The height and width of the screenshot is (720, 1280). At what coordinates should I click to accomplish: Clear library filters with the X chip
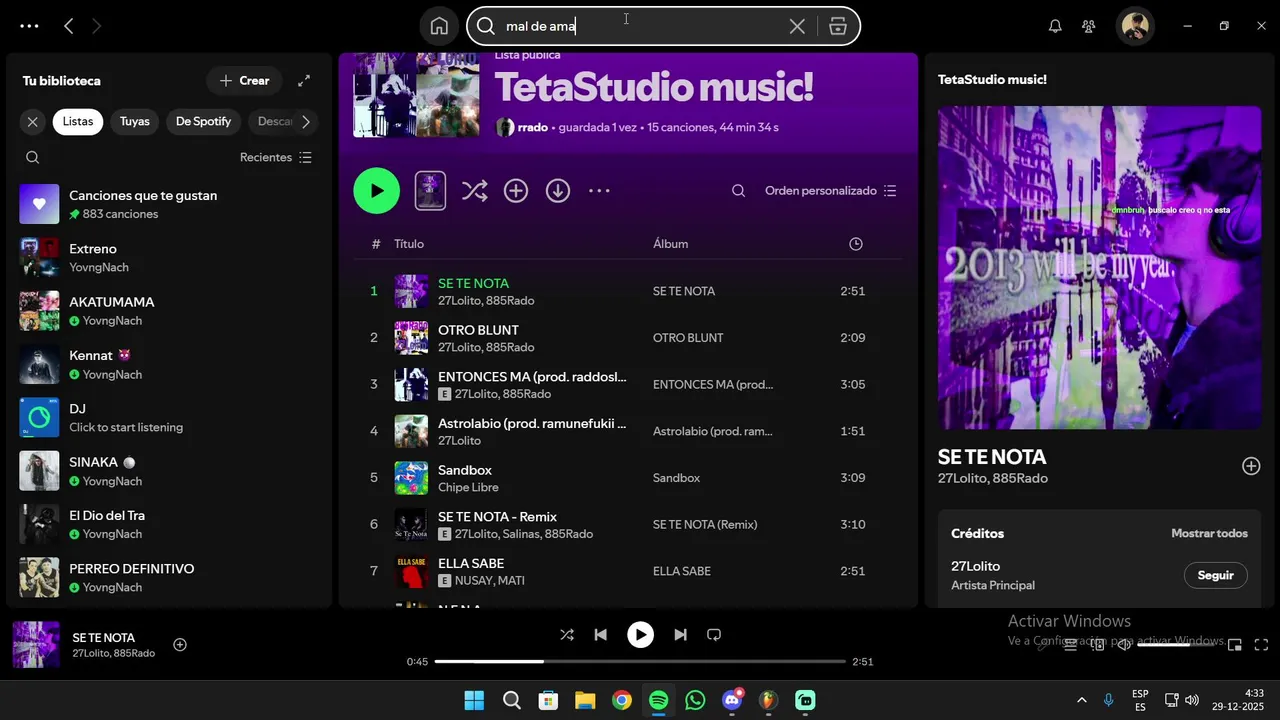pos(33,121)
